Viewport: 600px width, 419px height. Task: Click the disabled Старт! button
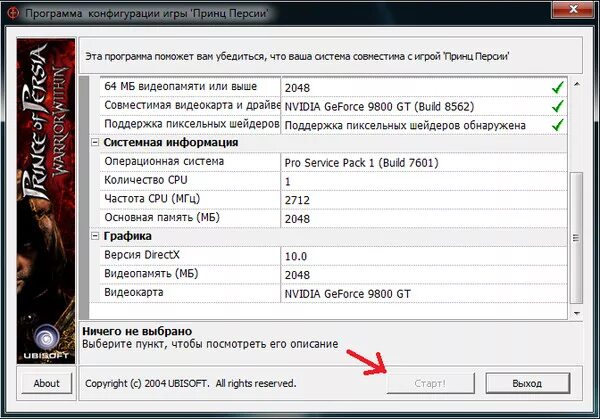(430, 383)
